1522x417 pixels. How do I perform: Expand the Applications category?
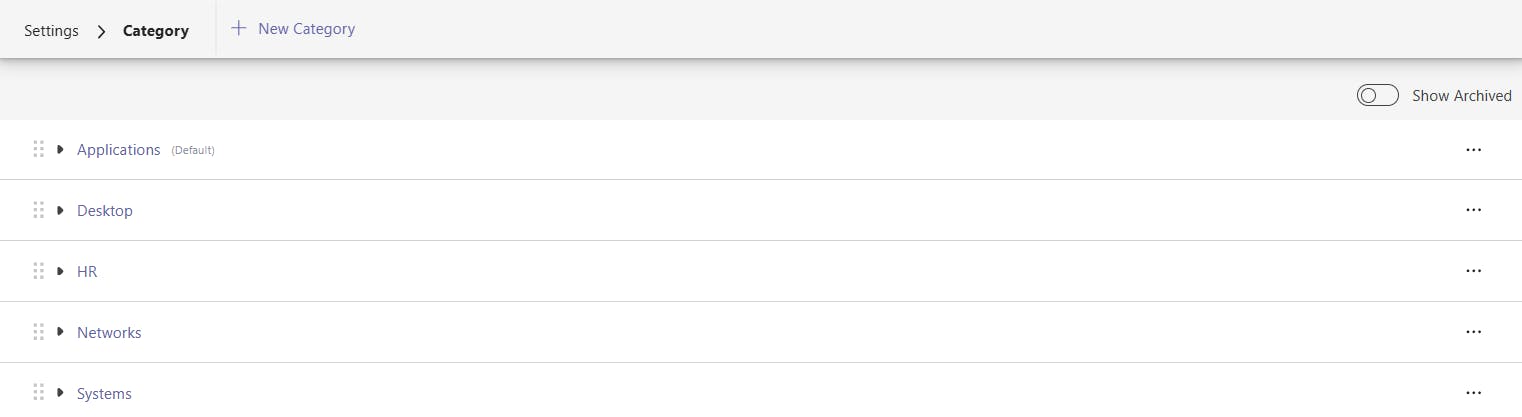coord(61,150)
